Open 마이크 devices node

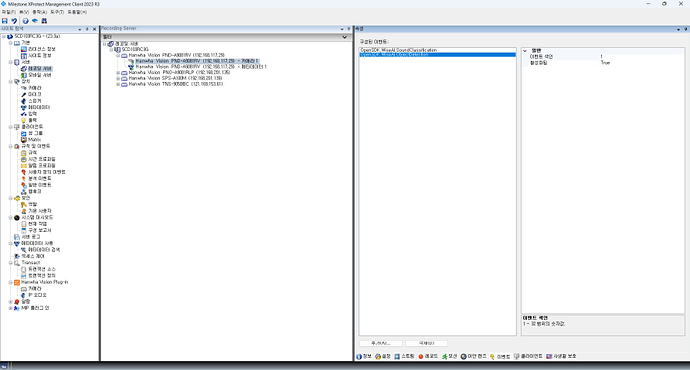click(35, 95)
